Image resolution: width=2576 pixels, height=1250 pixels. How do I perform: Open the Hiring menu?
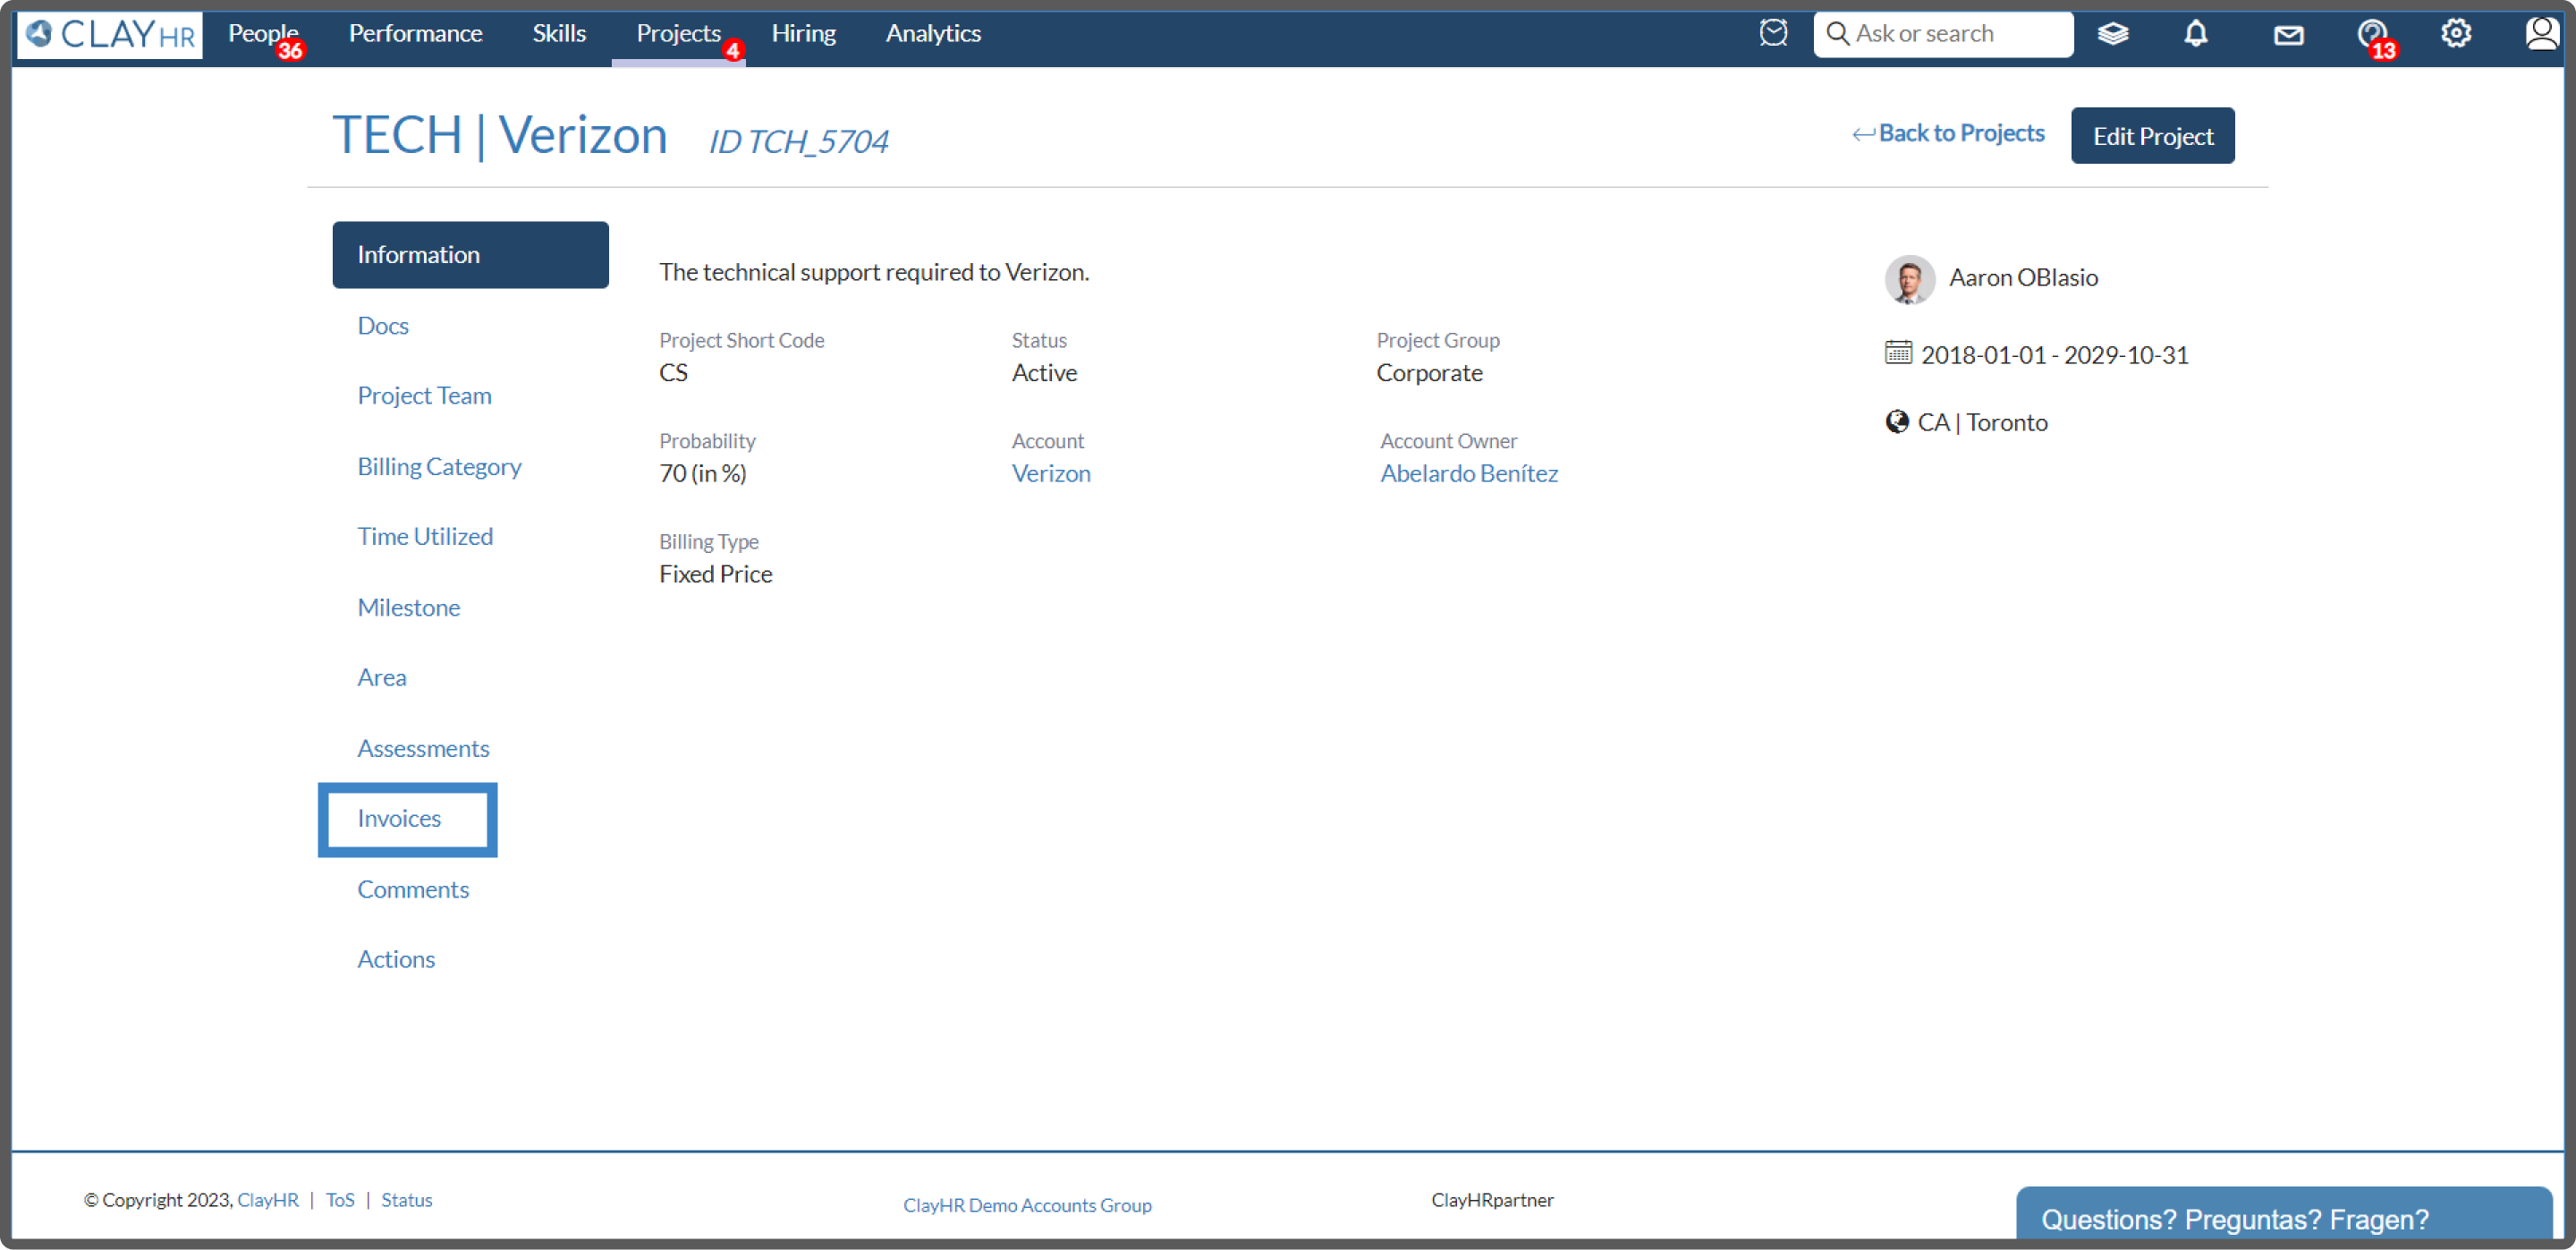click(x=803, y=34)
